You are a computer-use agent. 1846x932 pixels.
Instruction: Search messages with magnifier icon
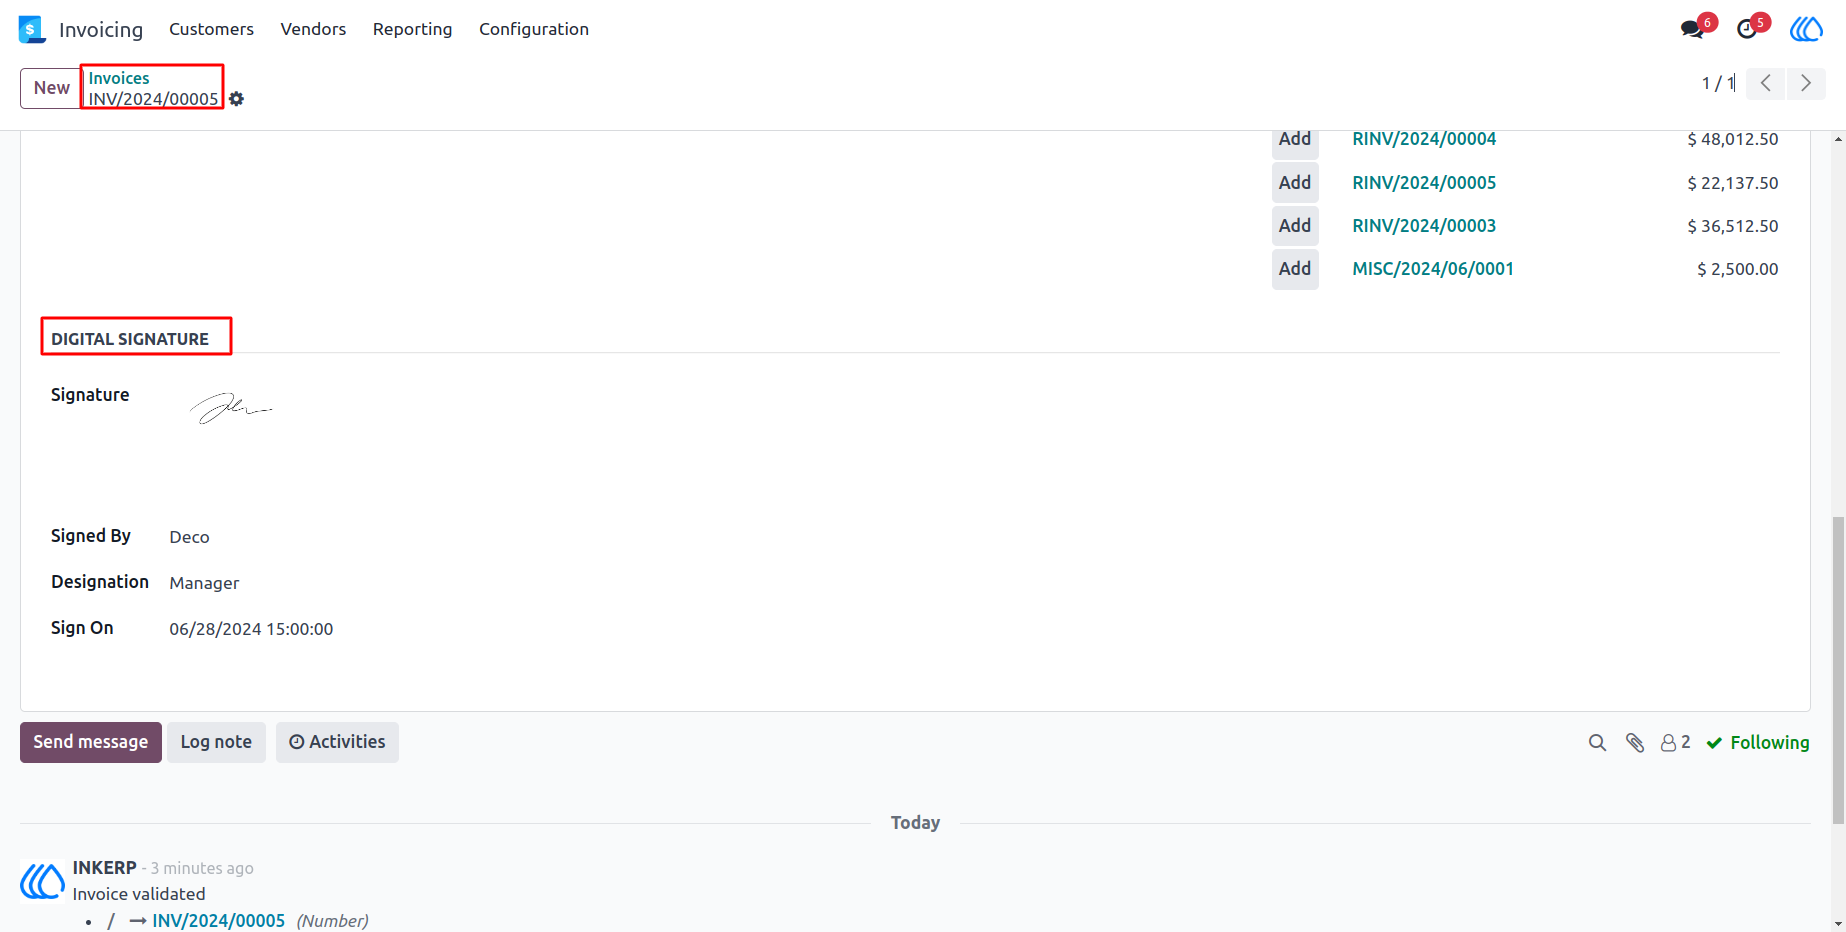[1597, 742]
